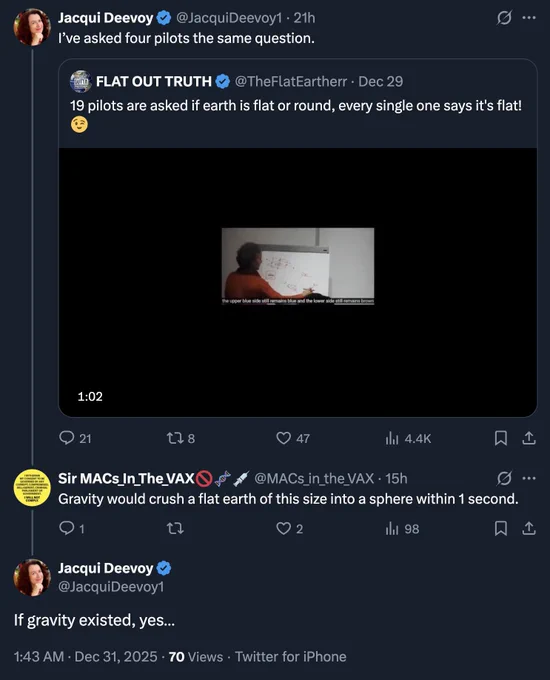Image resolution: width=550 pixels, height=680 pixels.
Task: Bookmark Jacqui Deevoy's top tweet
Action: (x=501, y=438)
